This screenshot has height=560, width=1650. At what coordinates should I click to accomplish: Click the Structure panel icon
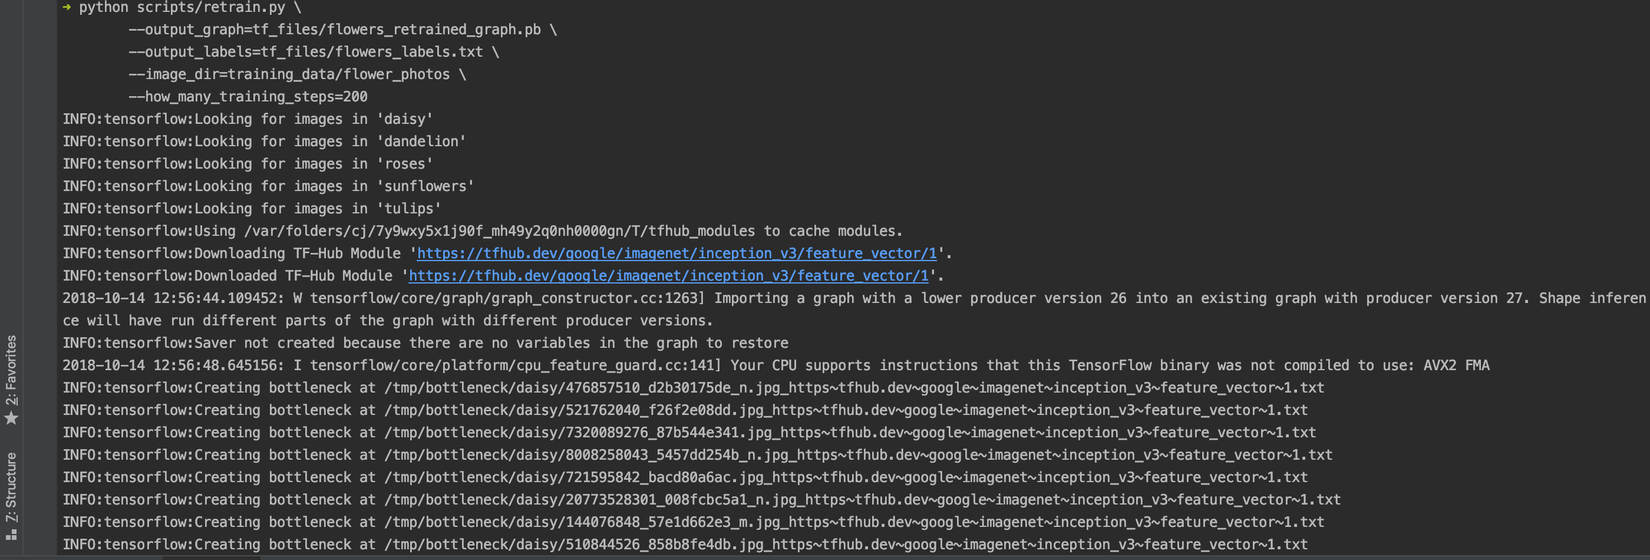point(12,535)
